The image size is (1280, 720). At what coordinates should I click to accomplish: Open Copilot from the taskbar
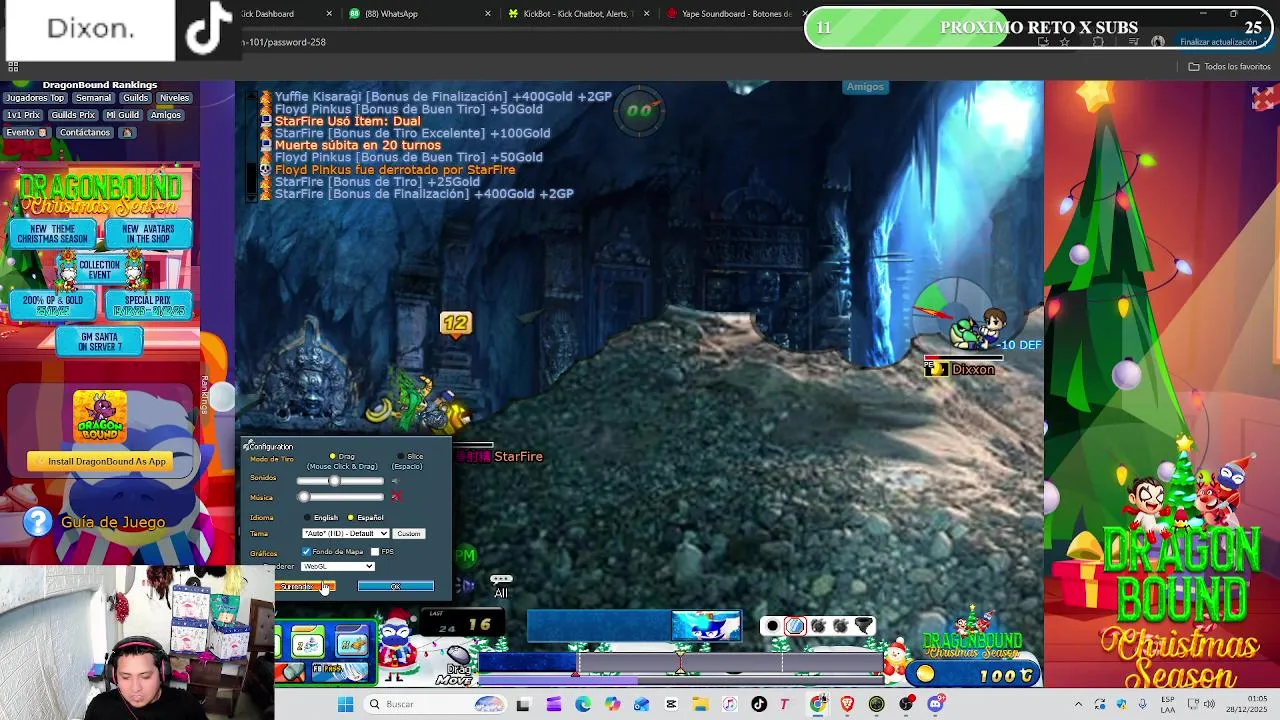(612, 705)
